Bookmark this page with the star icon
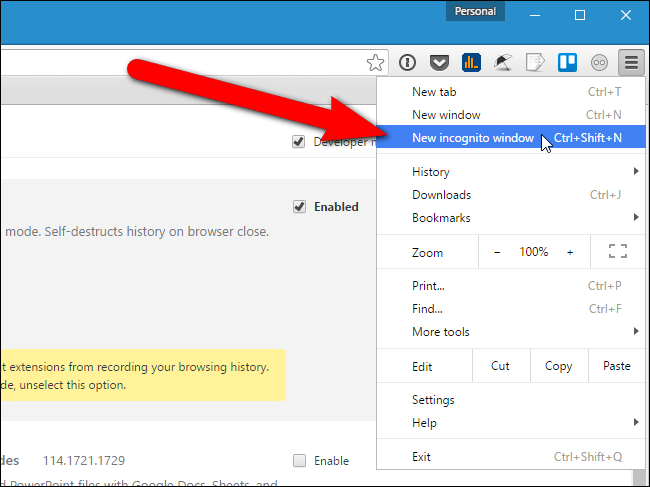Image resolution: width=650 pixels, height=487 pixels. click(x=375, y=63)
